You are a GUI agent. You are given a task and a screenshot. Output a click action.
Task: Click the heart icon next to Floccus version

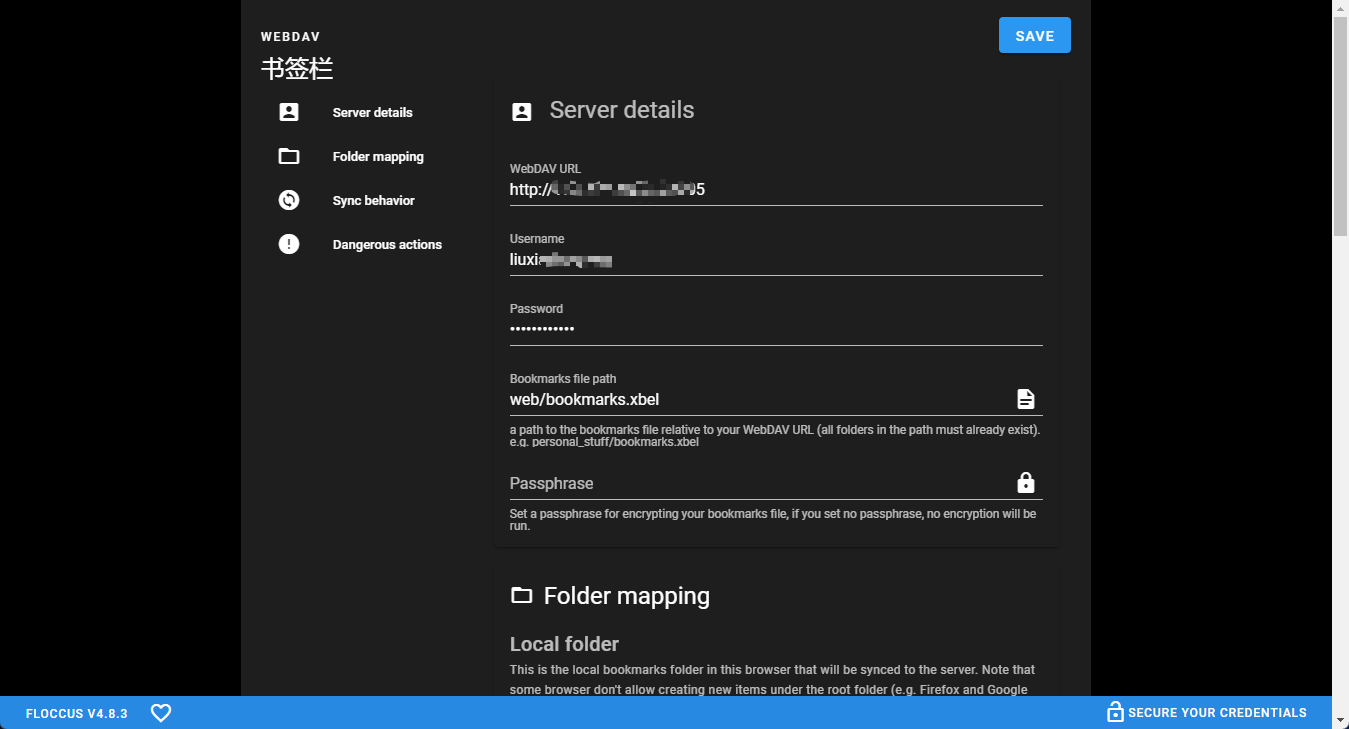(x=161, y=713)
